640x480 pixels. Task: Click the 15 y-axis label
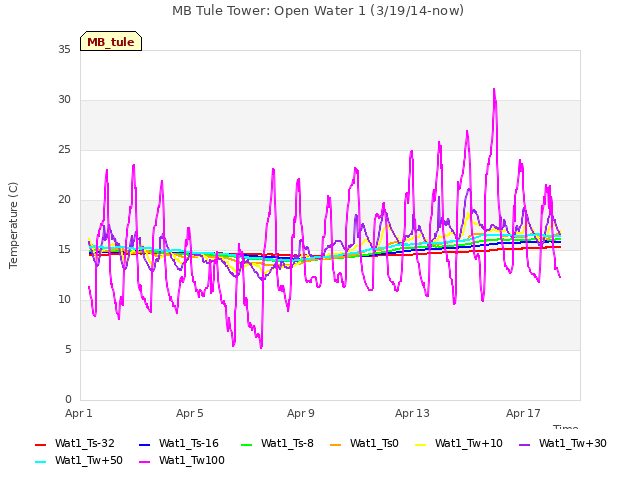[64, 250]
